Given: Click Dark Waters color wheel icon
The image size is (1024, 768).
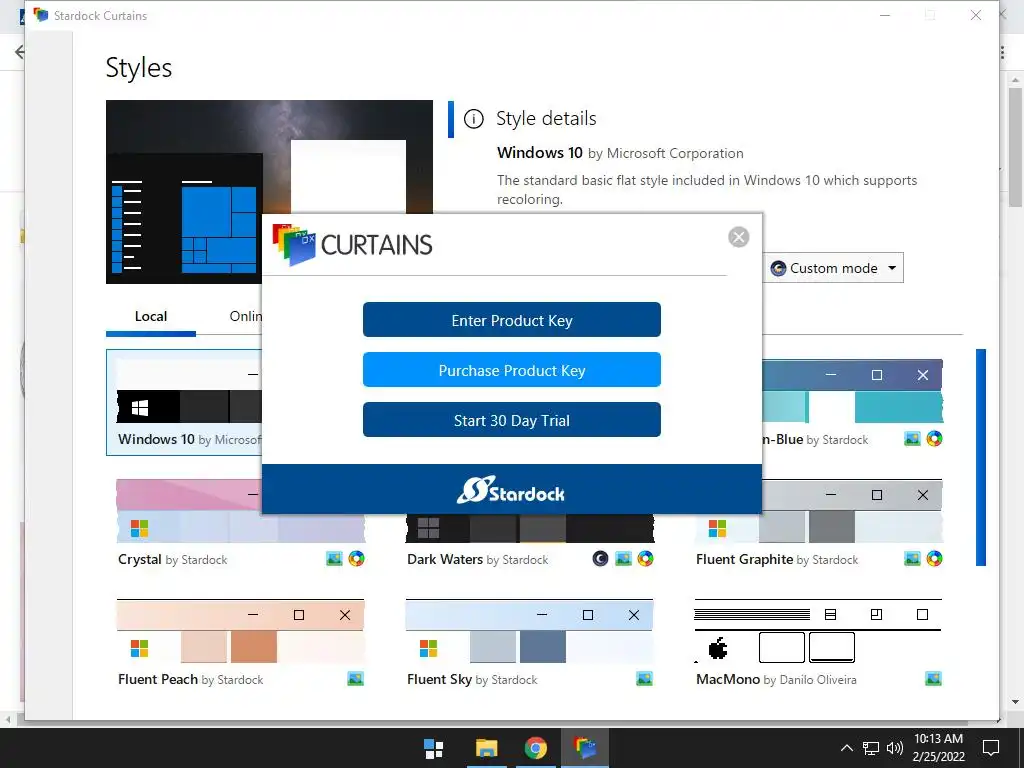Looking at the screenshot, I should click(645, 558).
